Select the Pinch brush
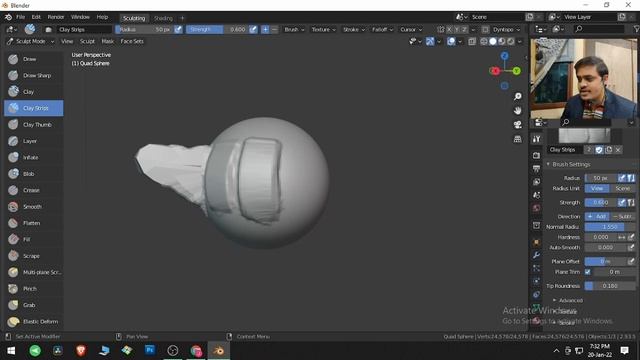 (x=33, y=289)
